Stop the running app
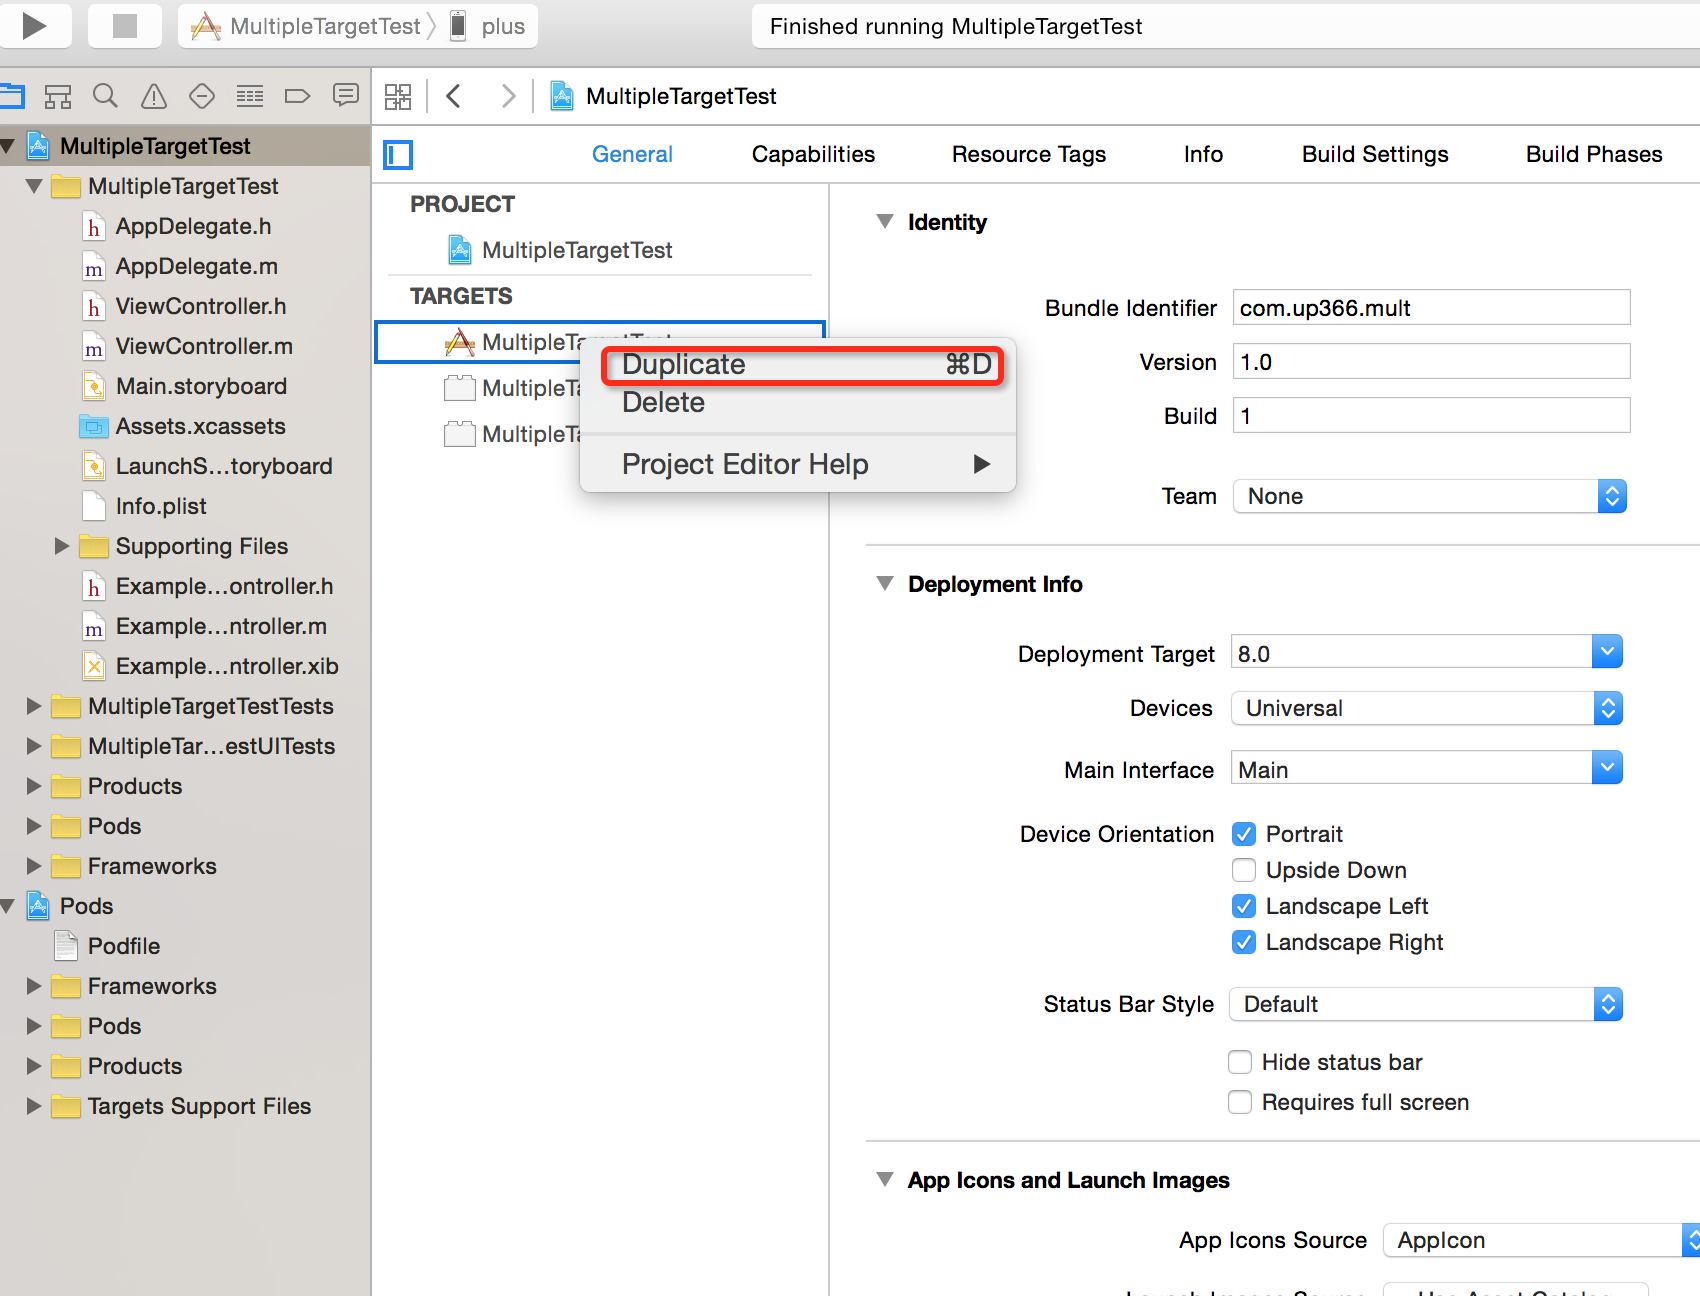 point(125,26)
